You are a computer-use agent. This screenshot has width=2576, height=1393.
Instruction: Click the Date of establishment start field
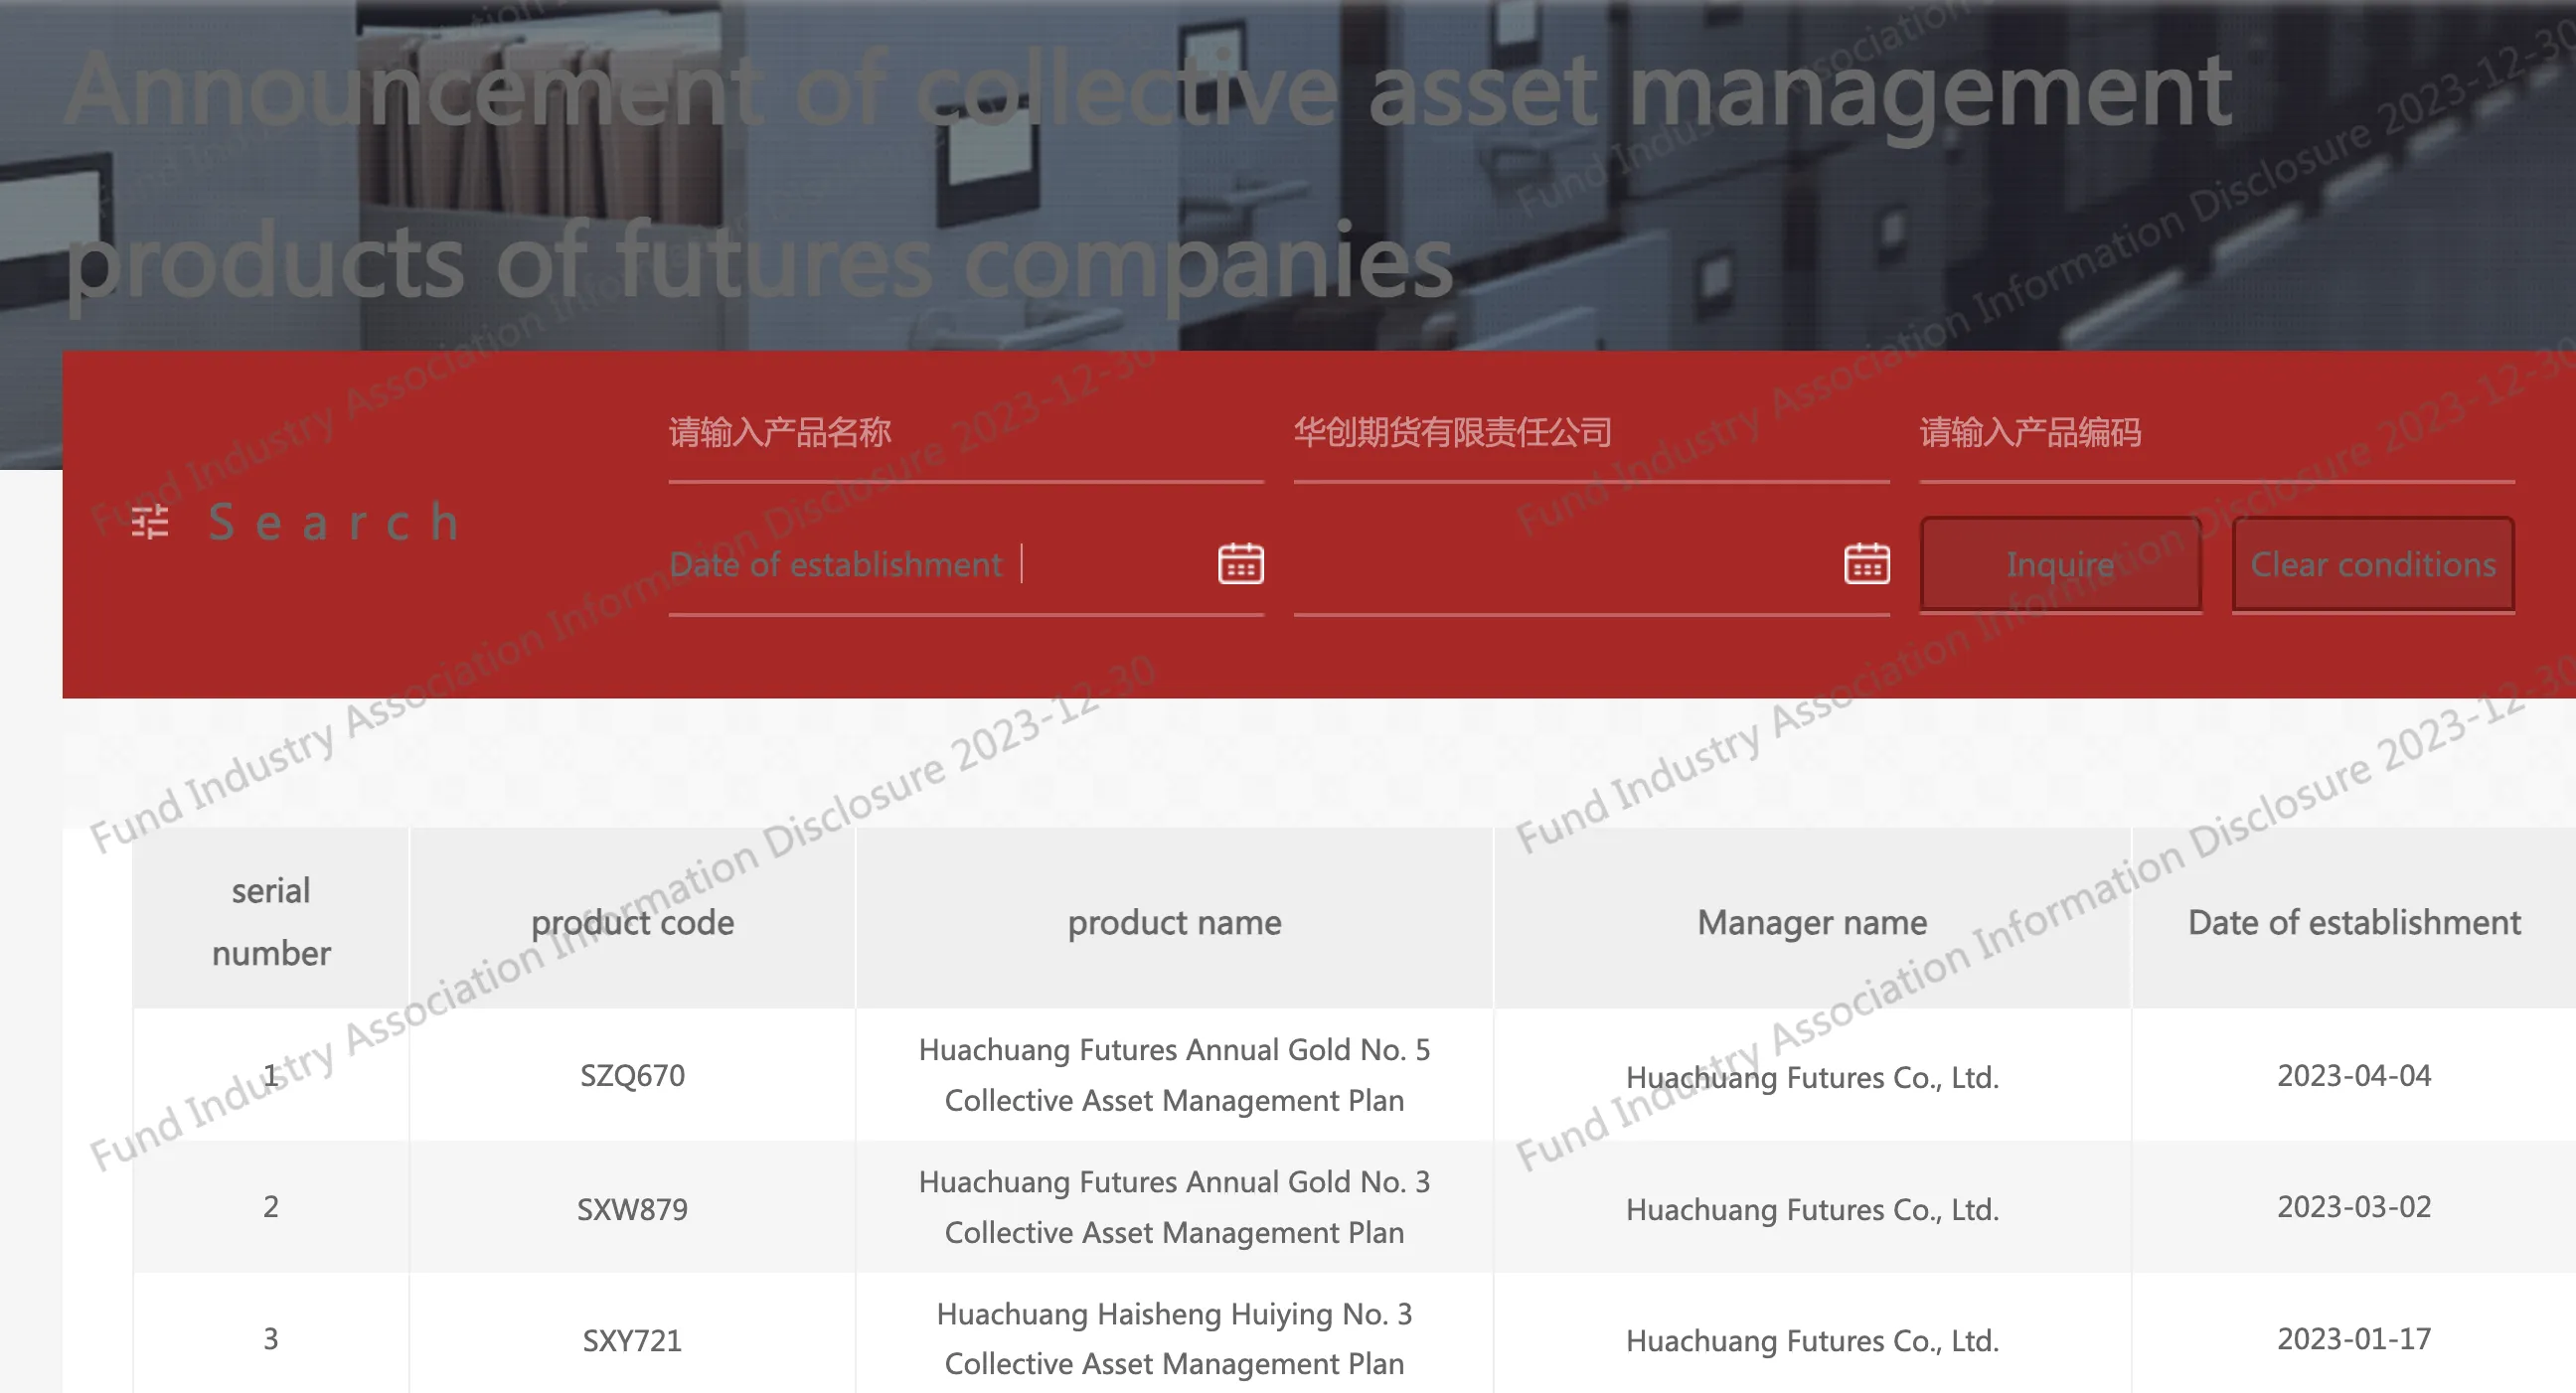[966, 564]
